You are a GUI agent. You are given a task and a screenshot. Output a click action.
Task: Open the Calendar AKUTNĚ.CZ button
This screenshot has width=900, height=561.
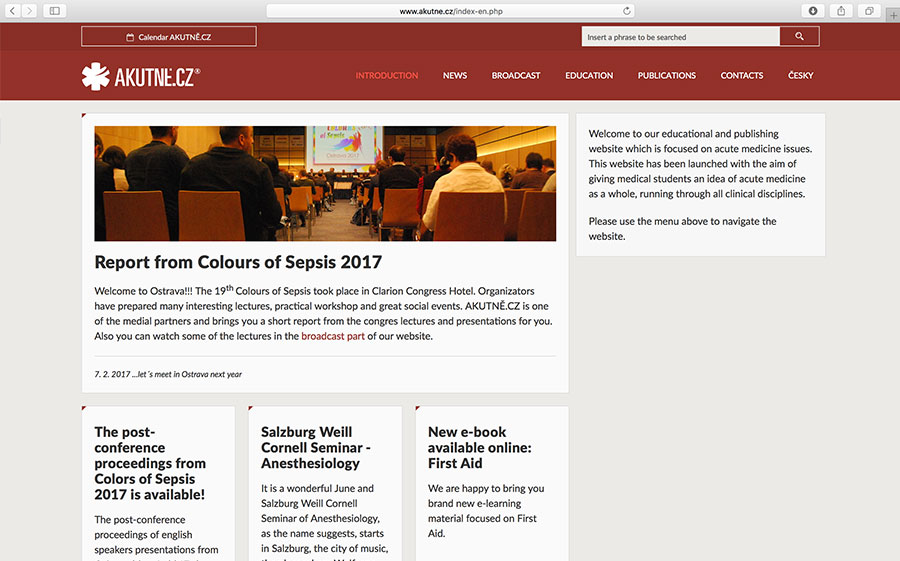coord(169,36)
